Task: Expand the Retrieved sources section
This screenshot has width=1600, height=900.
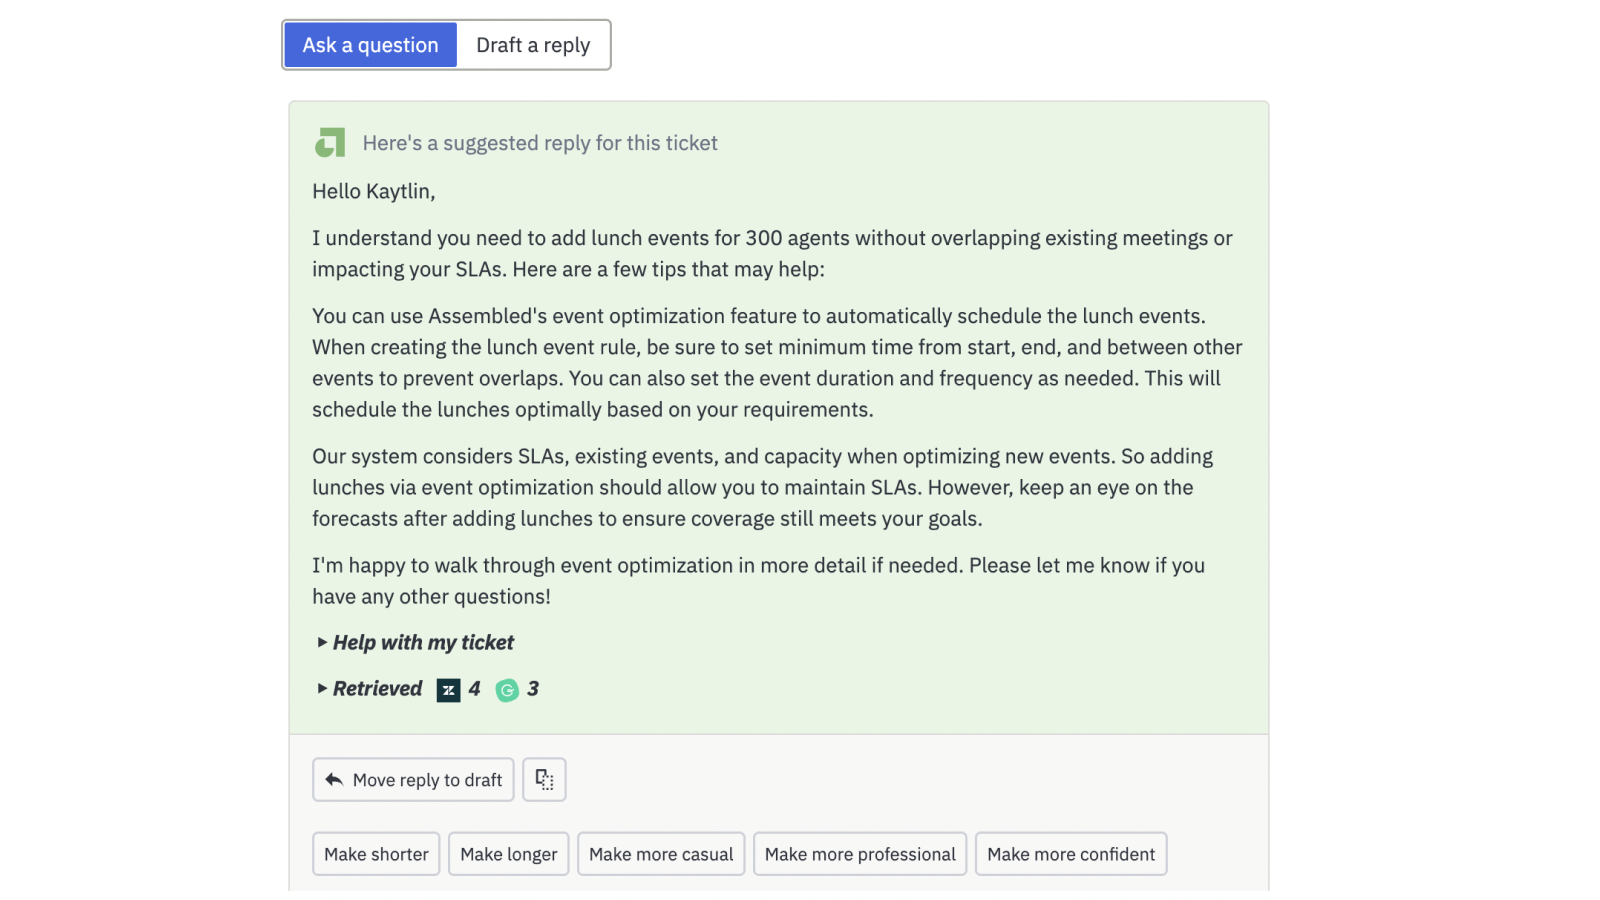Action: coord(377,688)
